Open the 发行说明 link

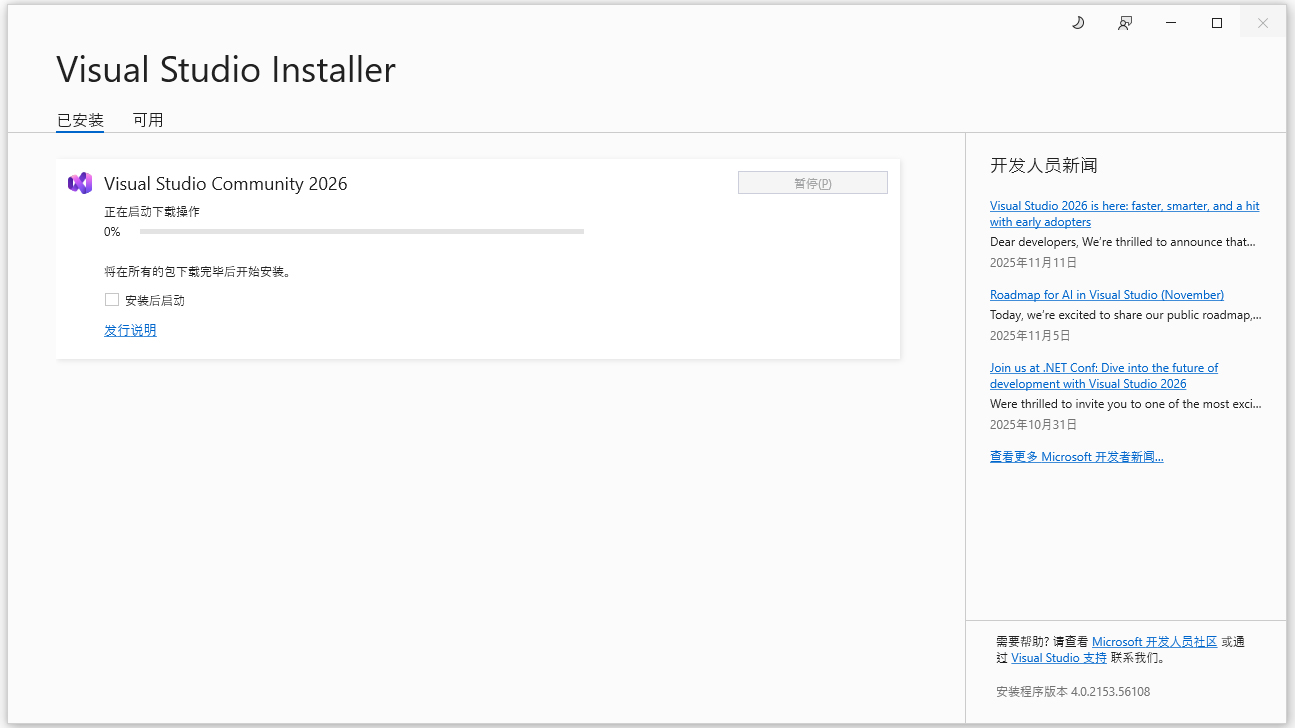click(x=130, y=329)
